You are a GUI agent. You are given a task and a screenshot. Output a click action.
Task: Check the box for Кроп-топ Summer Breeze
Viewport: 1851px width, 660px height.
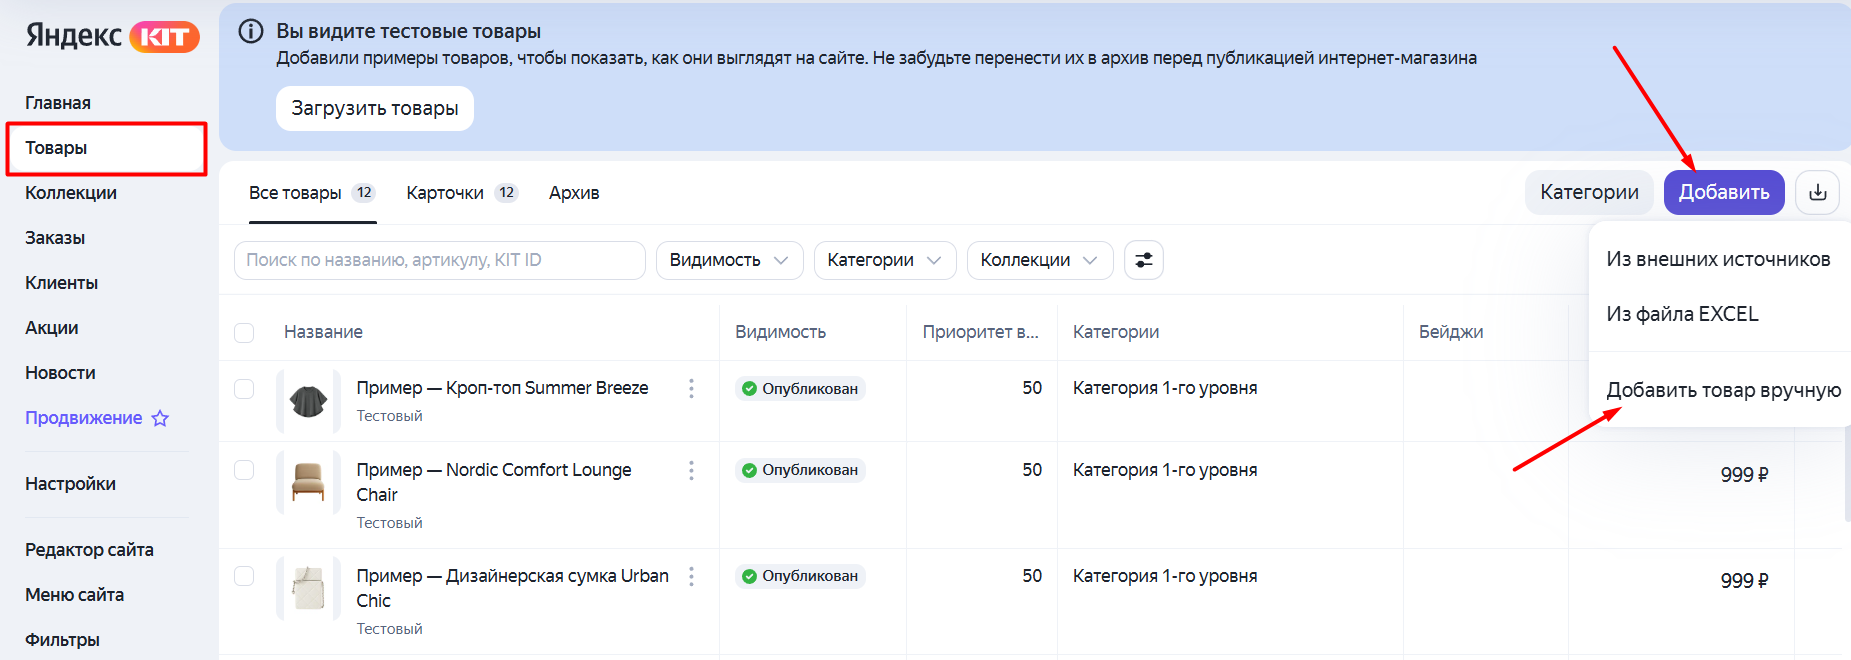point(244,388)
